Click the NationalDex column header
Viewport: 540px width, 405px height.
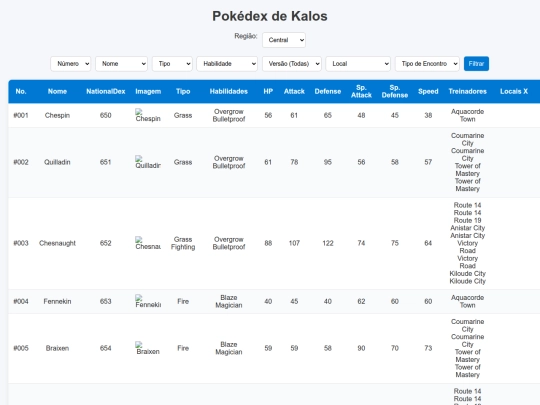(x=106, y=91)
